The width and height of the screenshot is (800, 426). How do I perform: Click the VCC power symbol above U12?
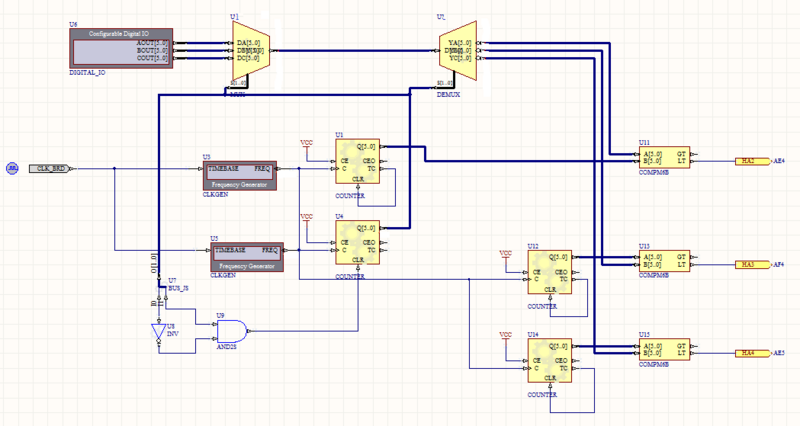pyautogui.click(x=506, y=253)
